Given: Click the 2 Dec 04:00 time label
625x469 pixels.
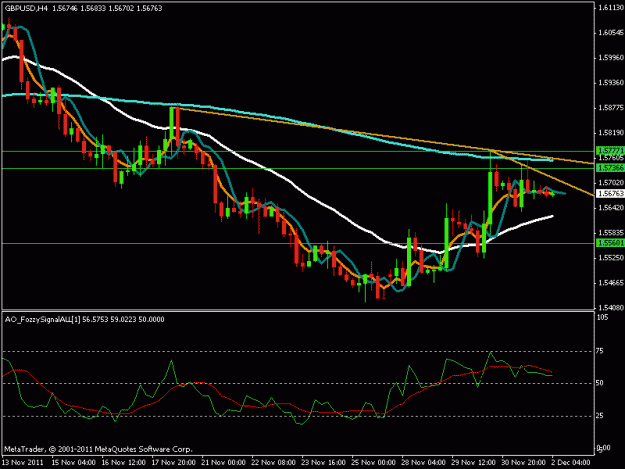Looking at the screenshot, I should tap(571, 463).
